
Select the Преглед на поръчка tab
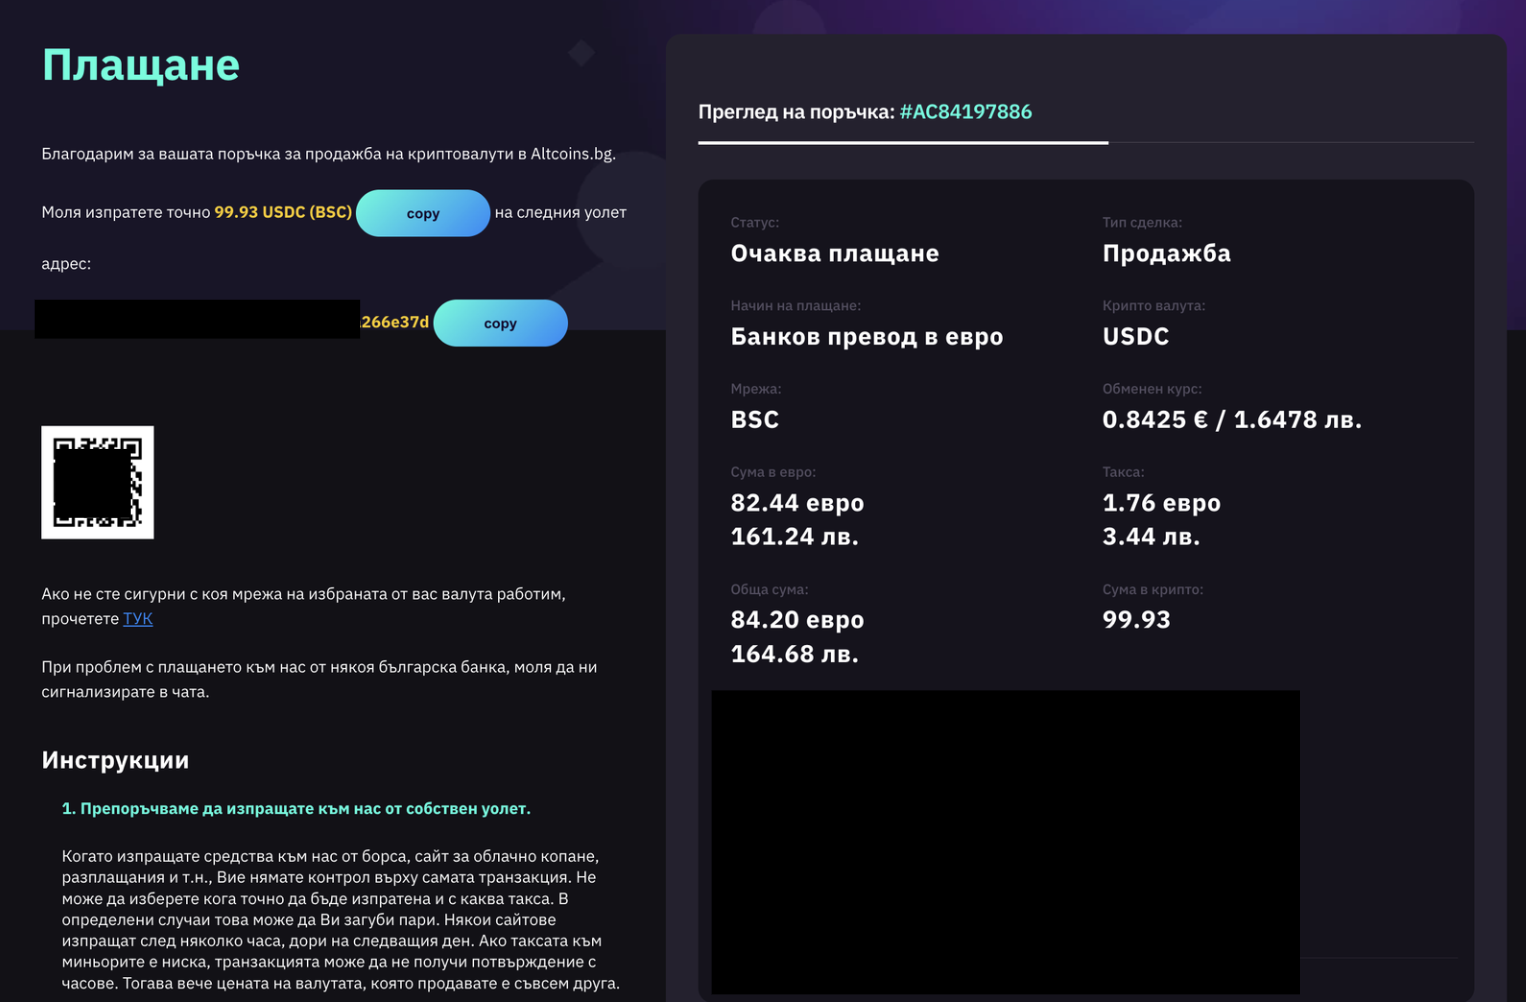[x=796, y=112]
